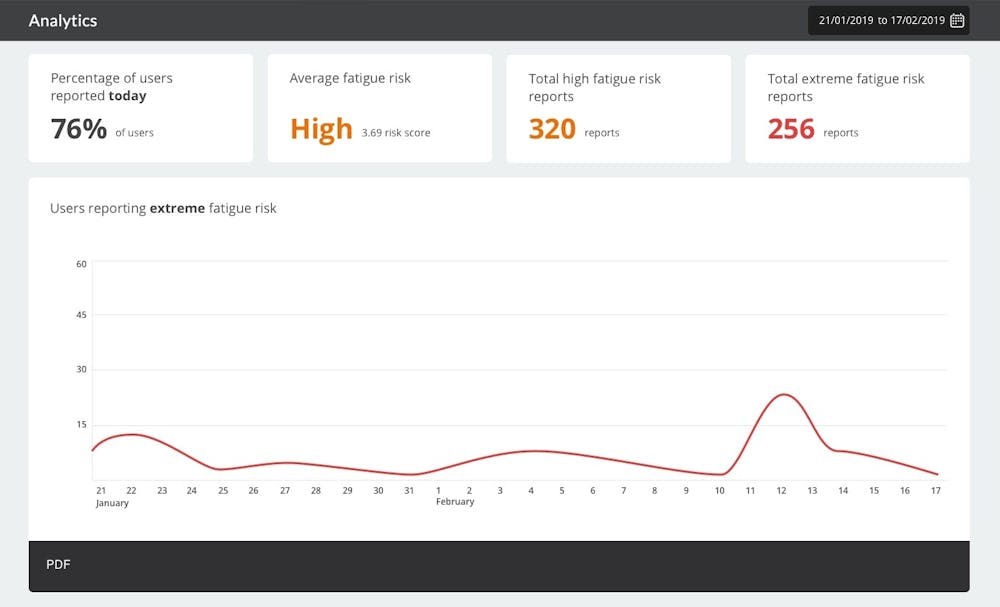
Task: Open the calendar icon in date range
Action: [957, 20]
